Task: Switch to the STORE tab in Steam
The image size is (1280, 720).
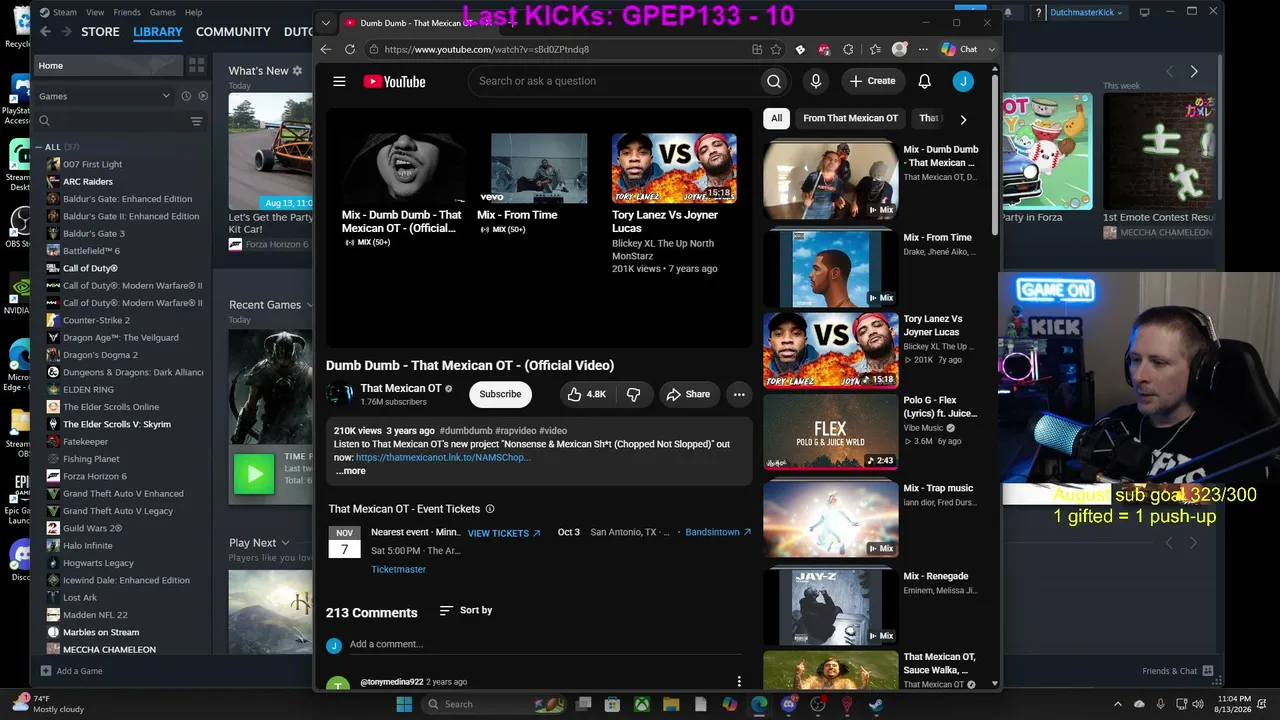Action: coord(100,32)
